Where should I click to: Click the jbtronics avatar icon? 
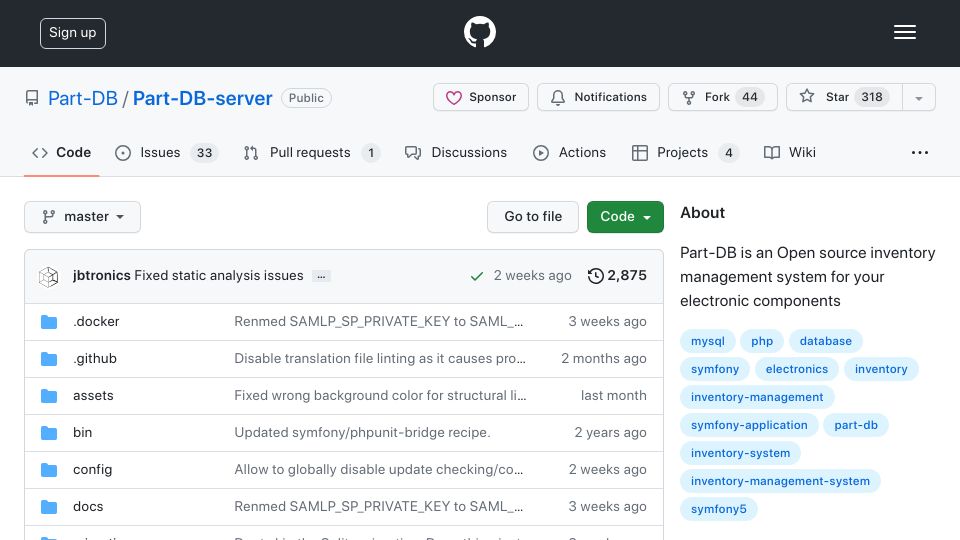coord(48,277)
